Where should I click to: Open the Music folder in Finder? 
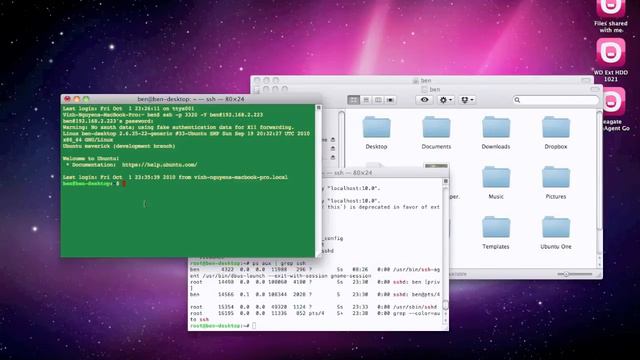coord(496,182)
